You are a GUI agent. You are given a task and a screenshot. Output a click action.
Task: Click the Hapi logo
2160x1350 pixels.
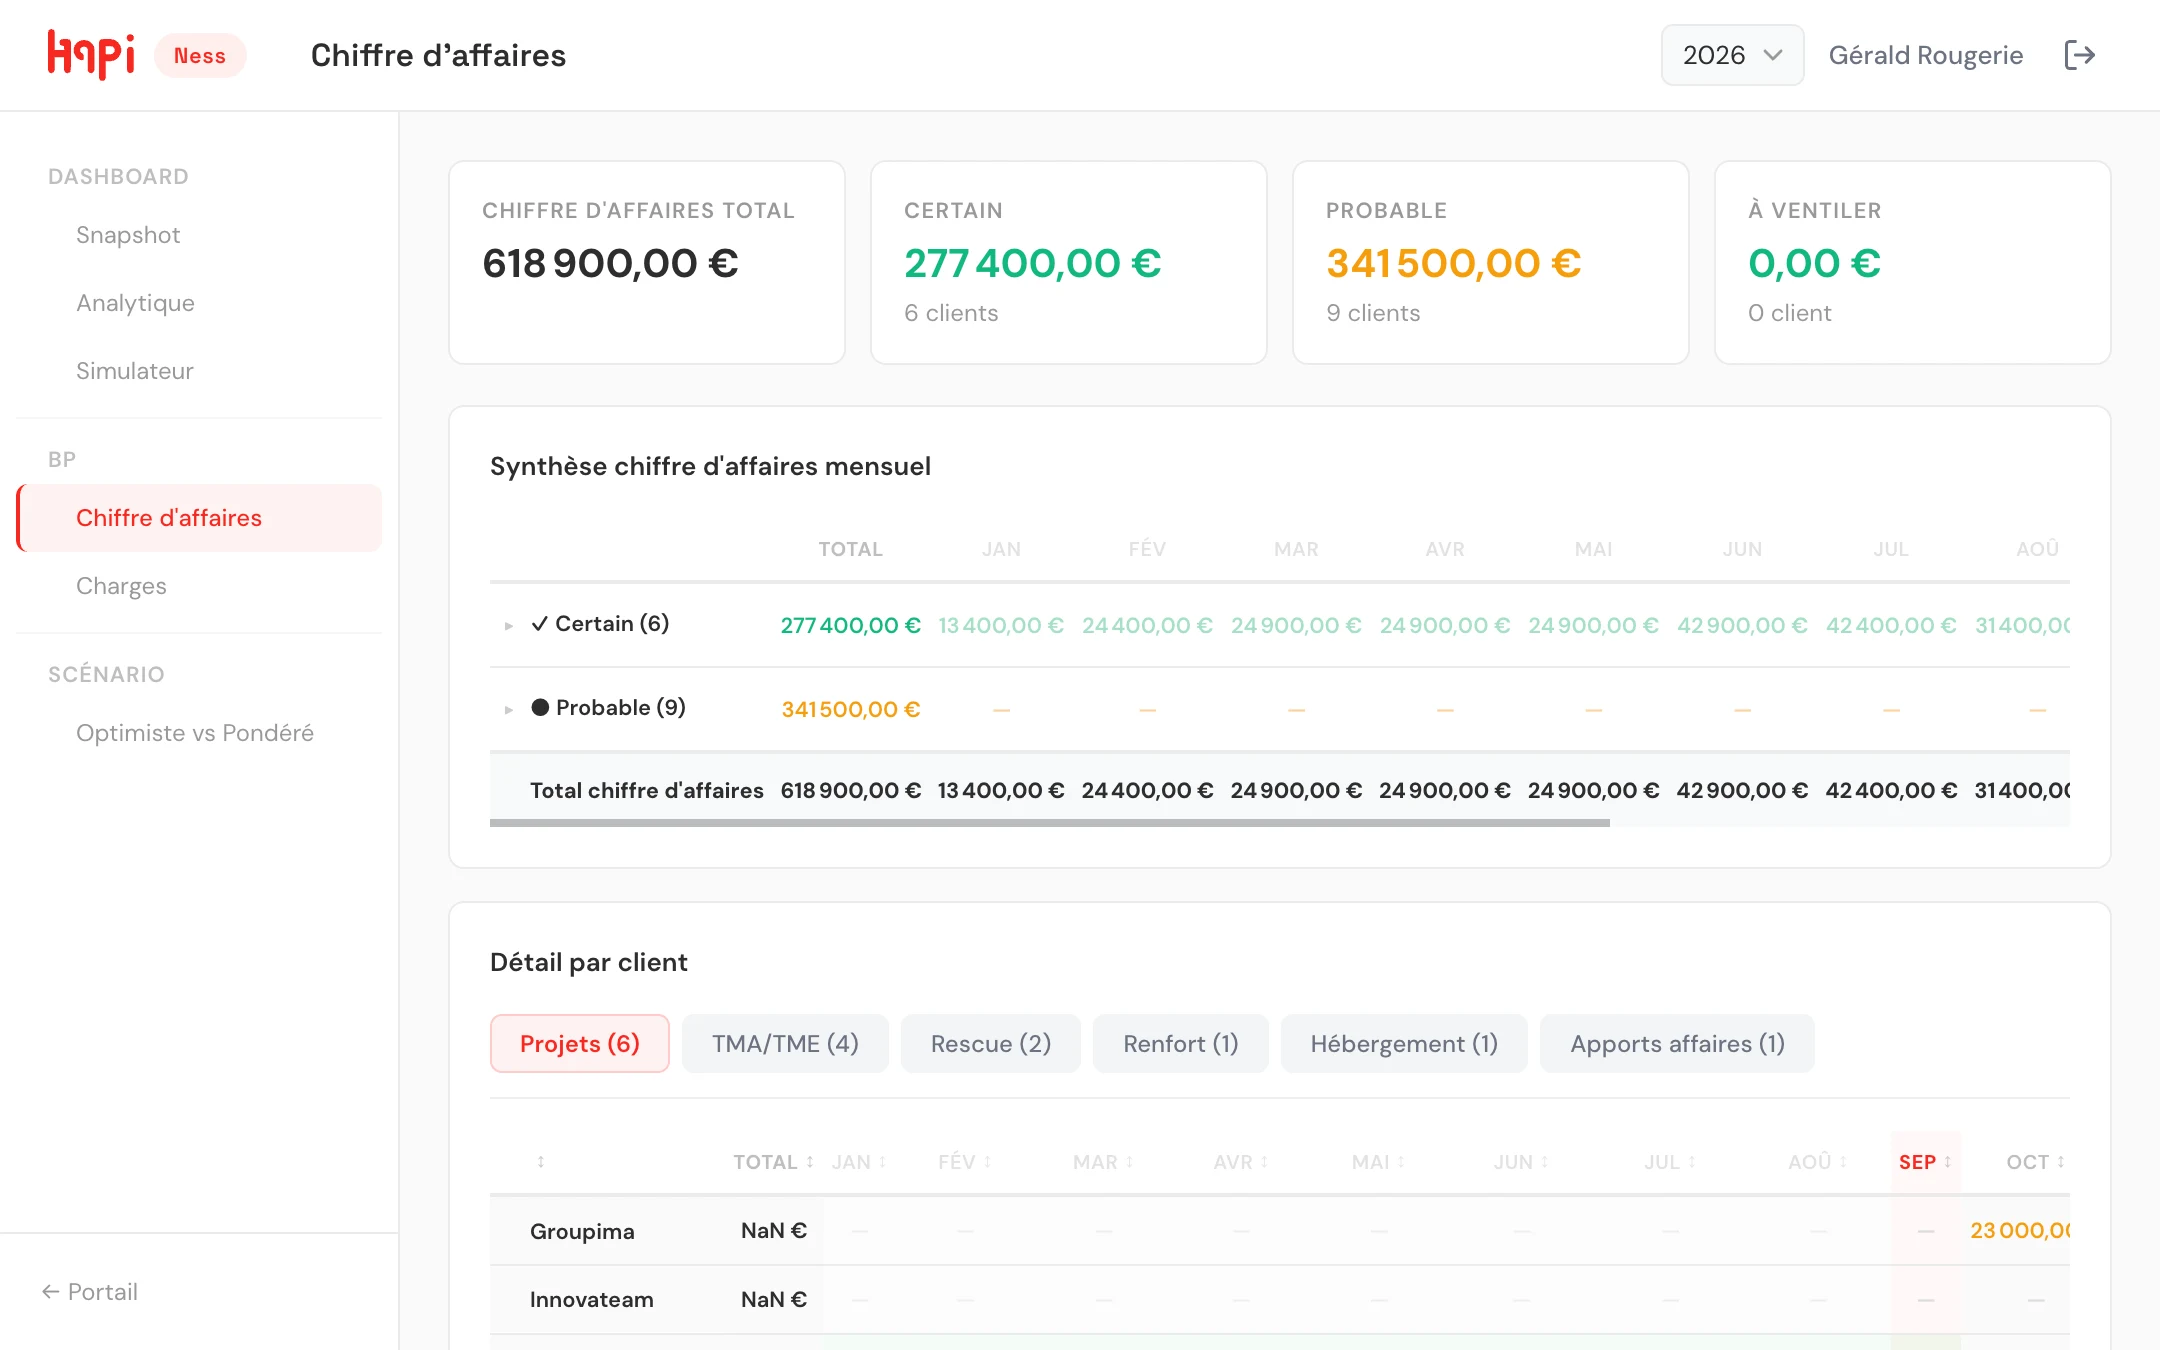pyautogui.click(x=91, y=54)
